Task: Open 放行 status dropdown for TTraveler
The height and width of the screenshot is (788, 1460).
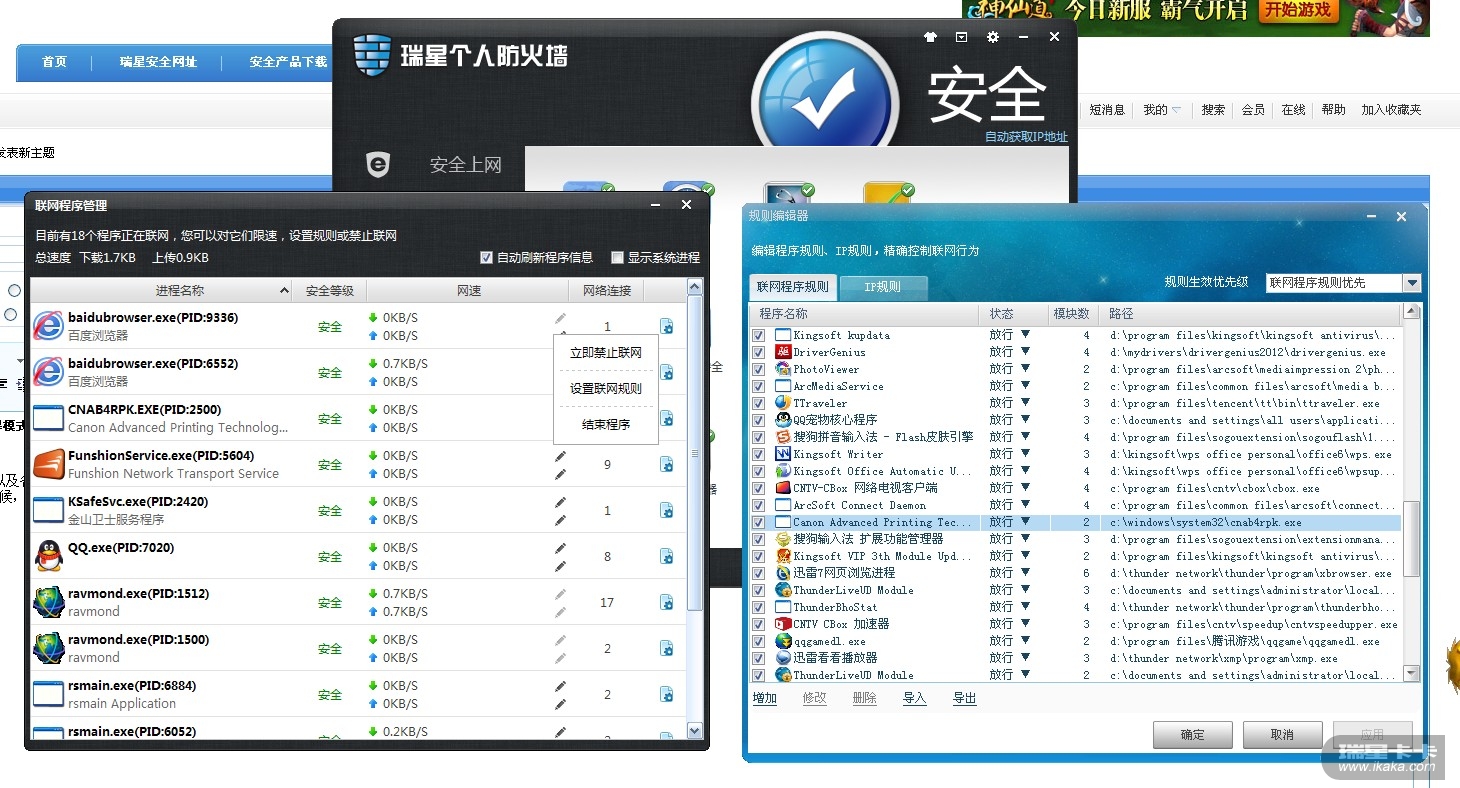Action: (1025, 403)
